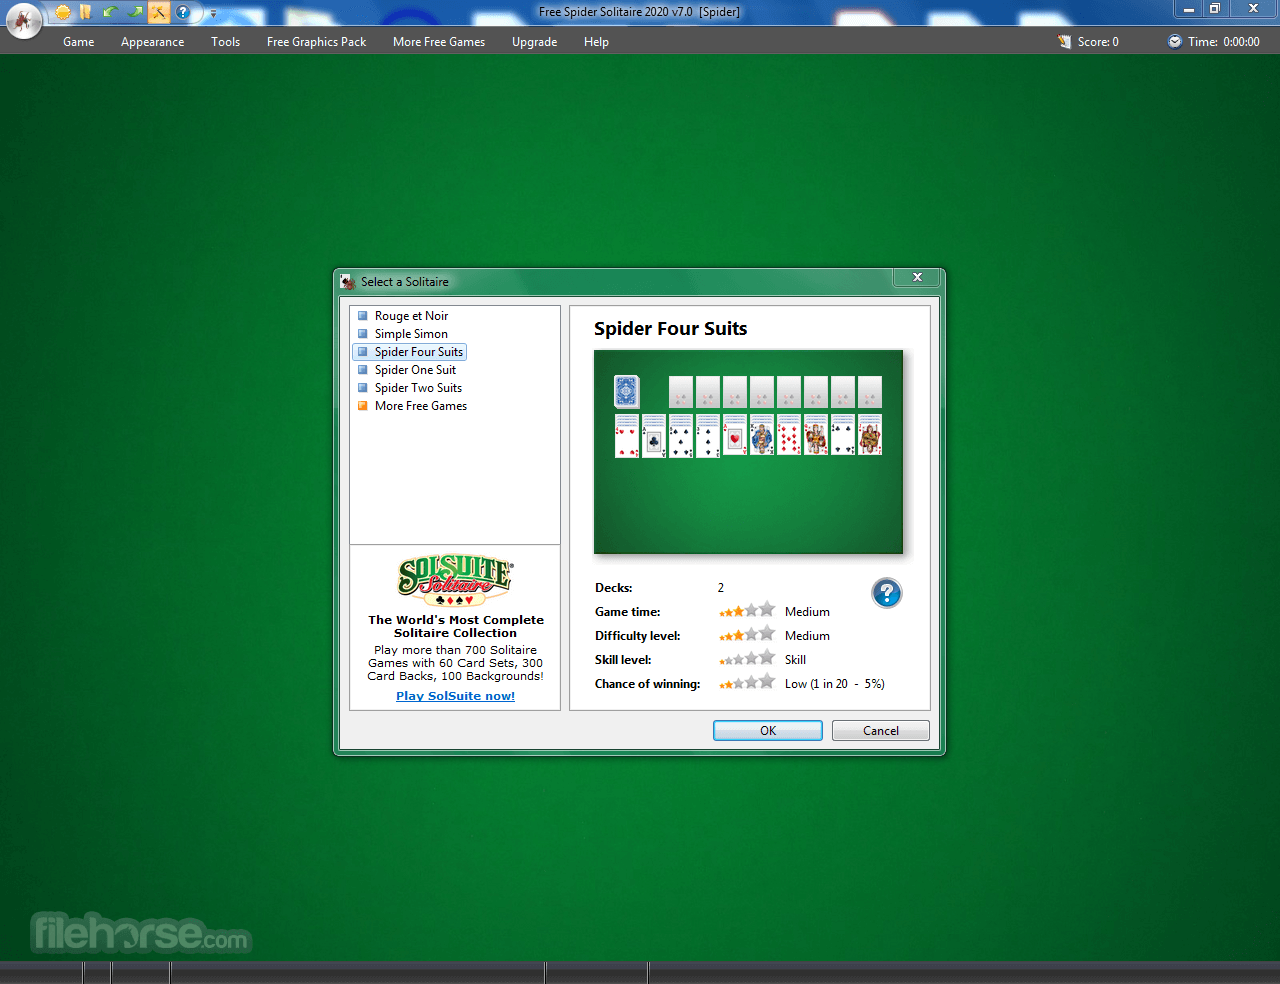Select Spider One Suit in the list

coord(415,370)
